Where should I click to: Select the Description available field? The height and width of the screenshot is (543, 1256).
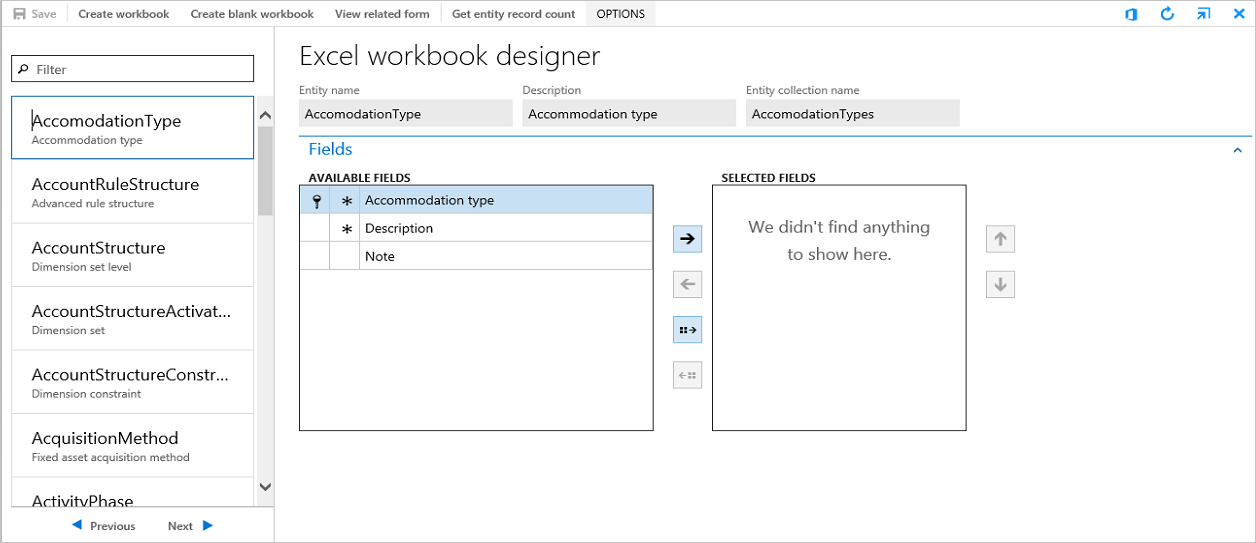click(476, 228)
